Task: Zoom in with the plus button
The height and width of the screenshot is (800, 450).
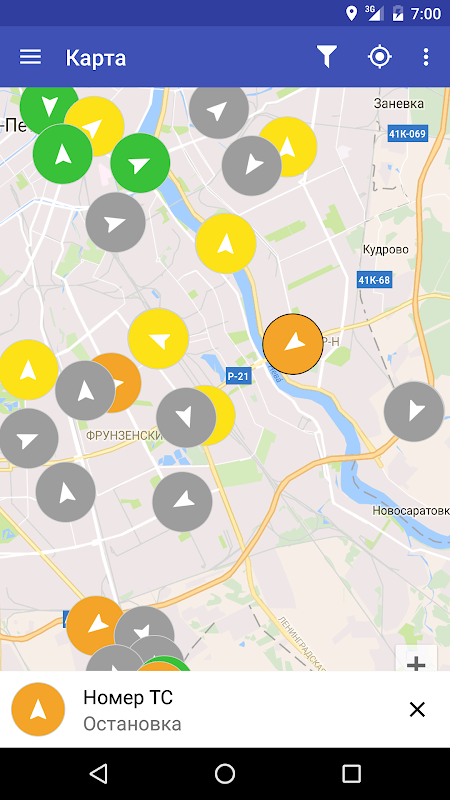Action: click(416, 660)
